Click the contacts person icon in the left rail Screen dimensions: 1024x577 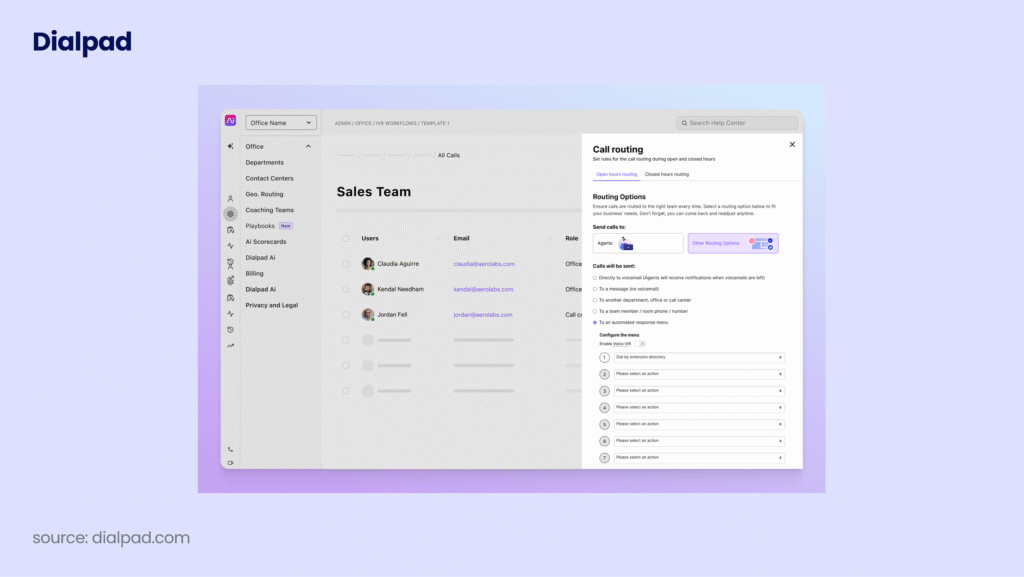(x=229, y=199)
